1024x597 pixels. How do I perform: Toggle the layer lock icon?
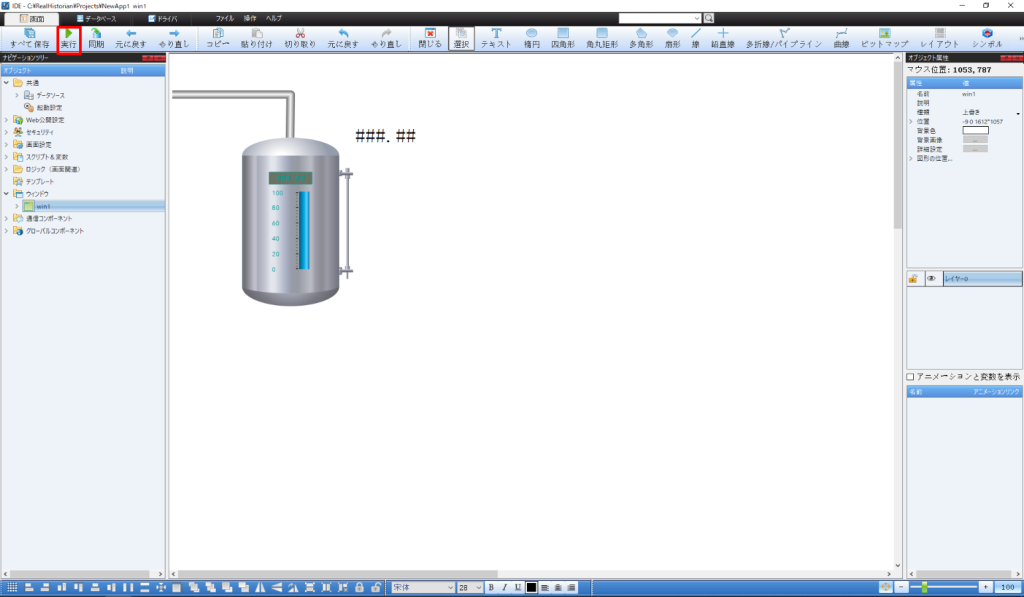[x=913, y=279]
